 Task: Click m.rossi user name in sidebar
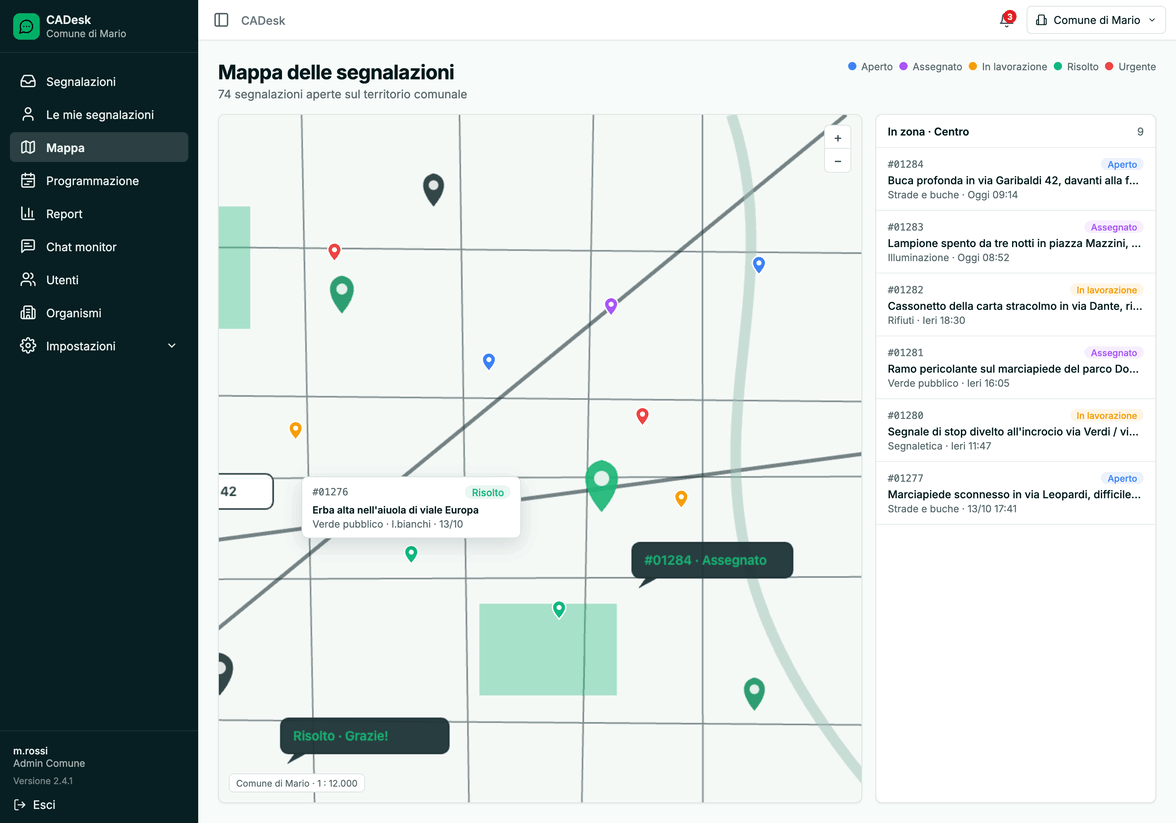(30, 751)
